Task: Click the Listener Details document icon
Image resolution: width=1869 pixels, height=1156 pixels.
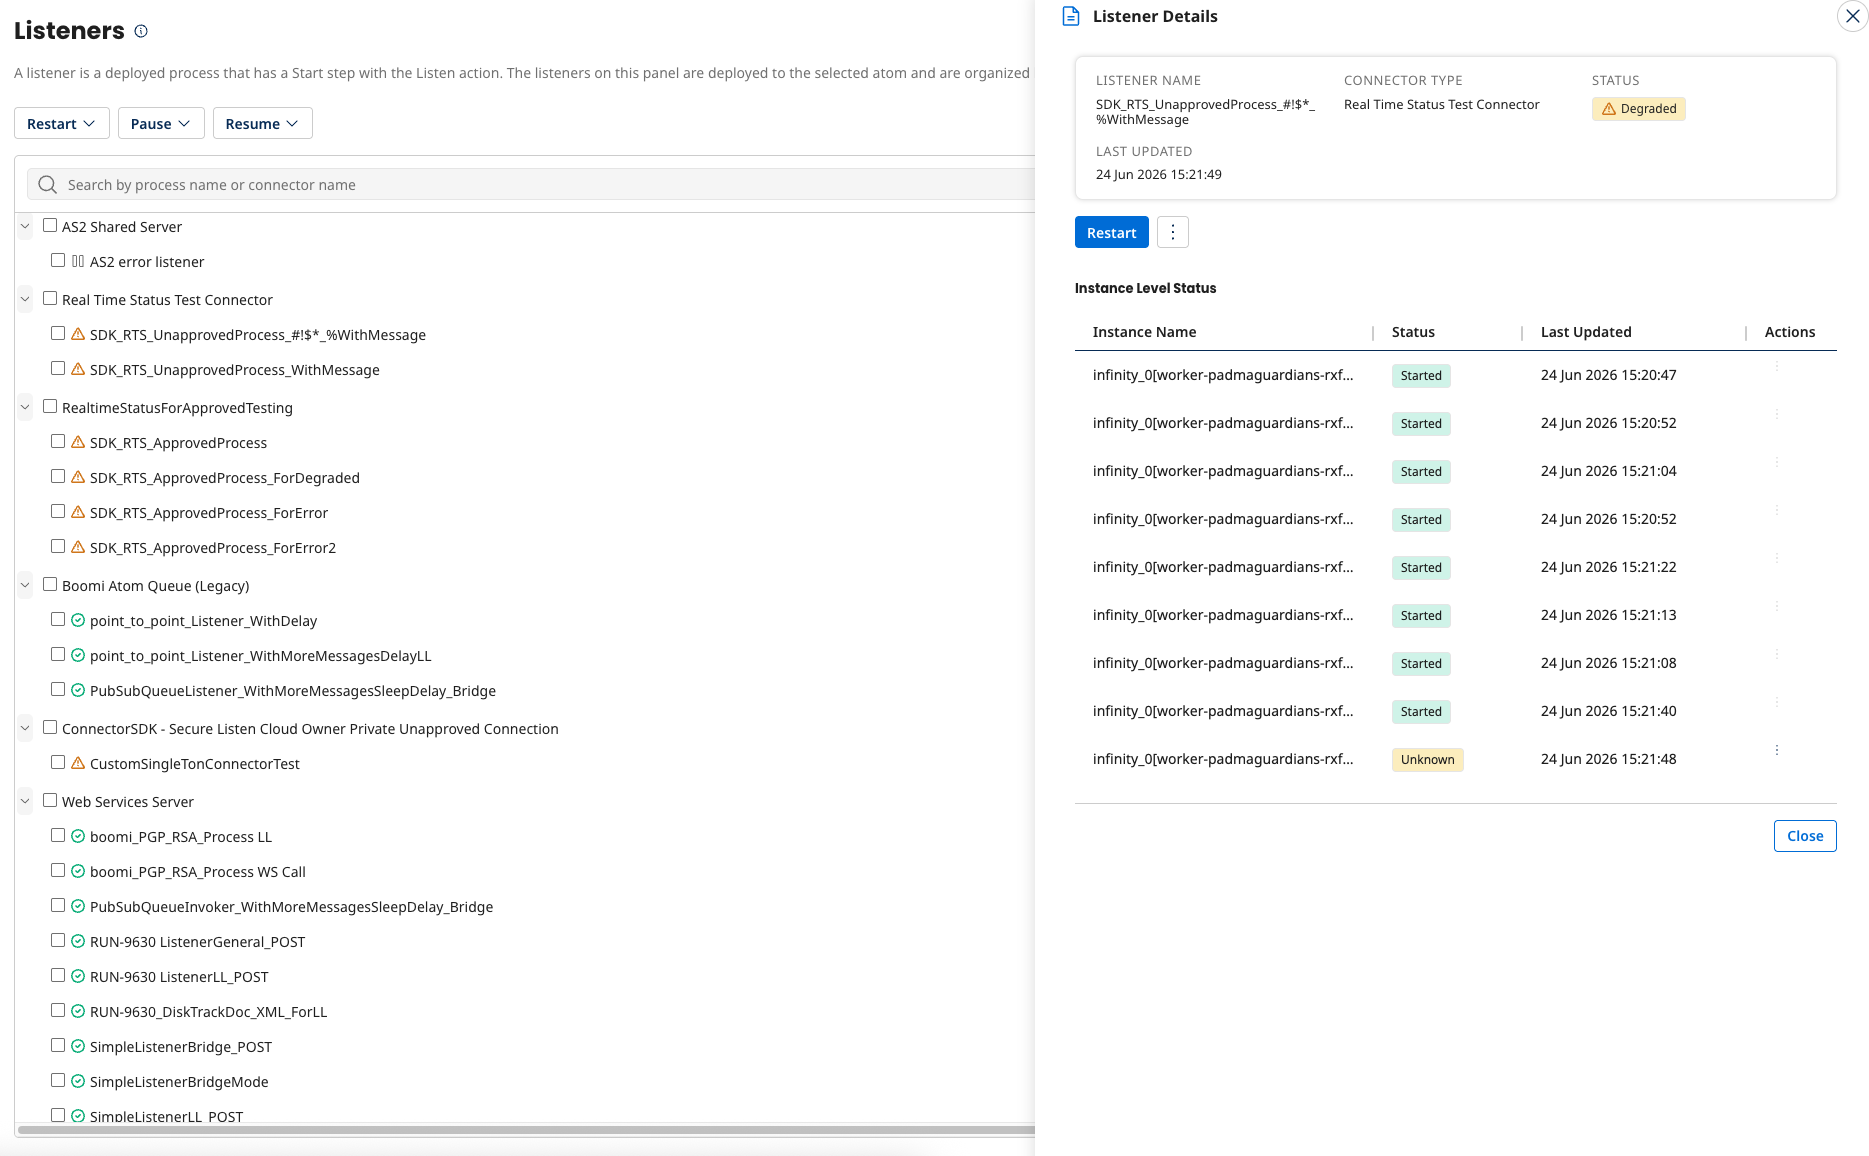Action: (1071, 16)
